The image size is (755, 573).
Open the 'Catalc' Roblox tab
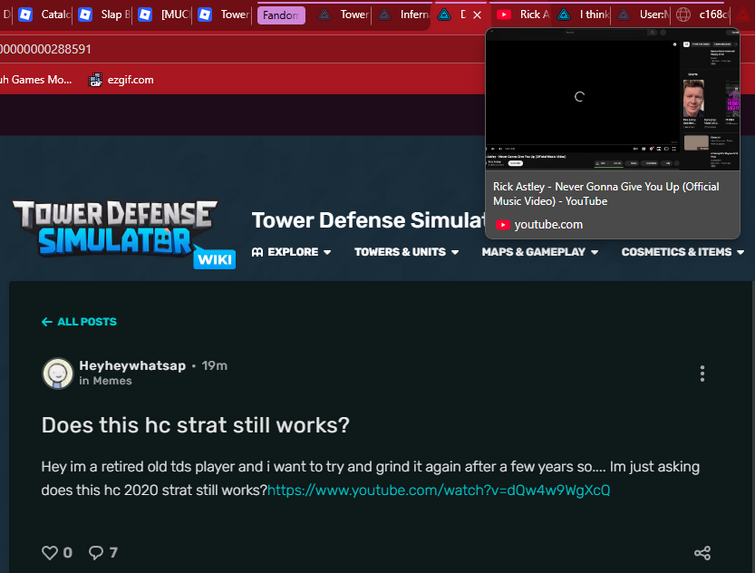click(44, 14)
